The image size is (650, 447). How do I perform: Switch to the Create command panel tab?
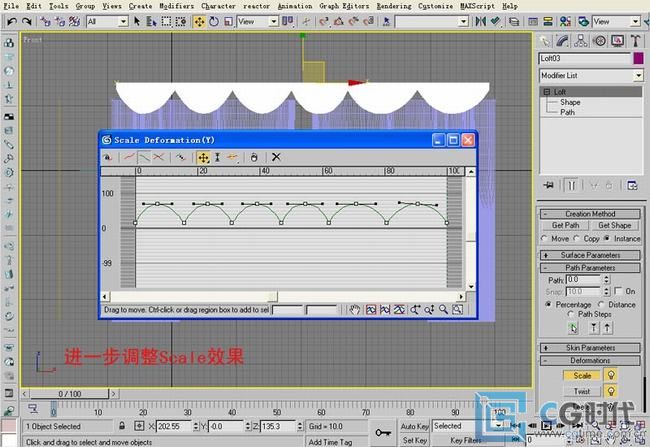coord(544,41)
